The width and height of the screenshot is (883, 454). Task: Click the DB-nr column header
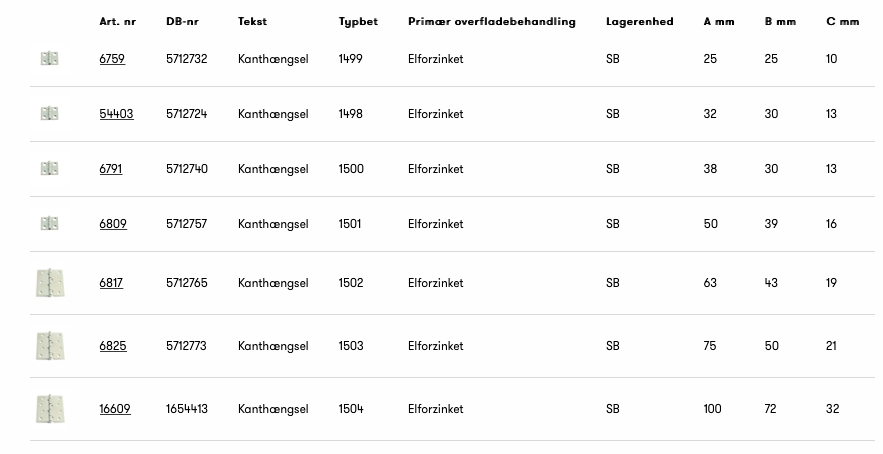click(182, 21)
